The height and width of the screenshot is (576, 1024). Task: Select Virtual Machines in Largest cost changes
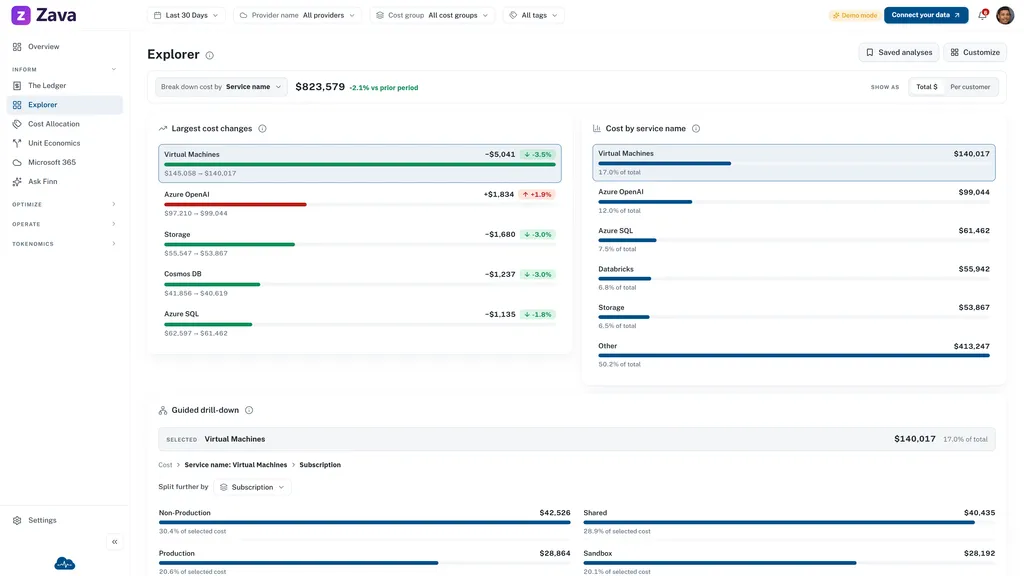(360, 163)
